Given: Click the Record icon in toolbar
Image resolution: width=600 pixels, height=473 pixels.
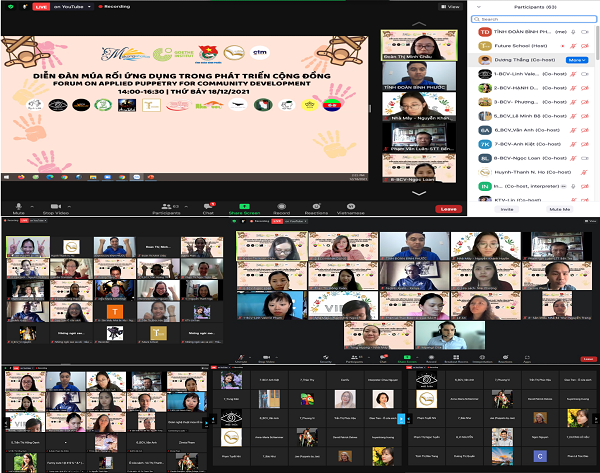Looking at the screenshot, I should 281,207.
